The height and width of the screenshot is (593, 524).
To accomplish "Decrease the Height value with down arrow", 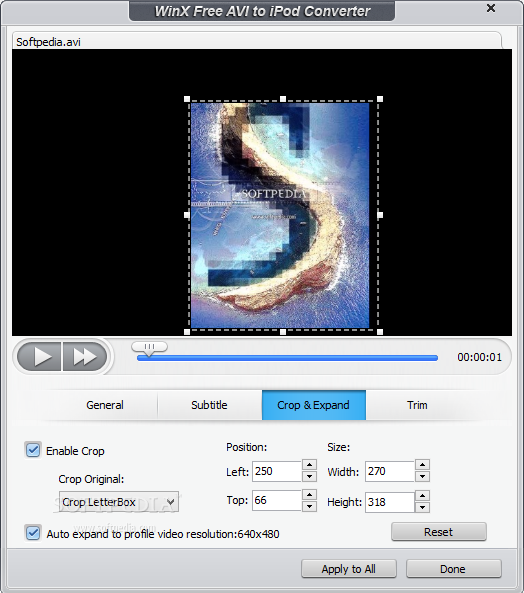I will tap(422, 507).
